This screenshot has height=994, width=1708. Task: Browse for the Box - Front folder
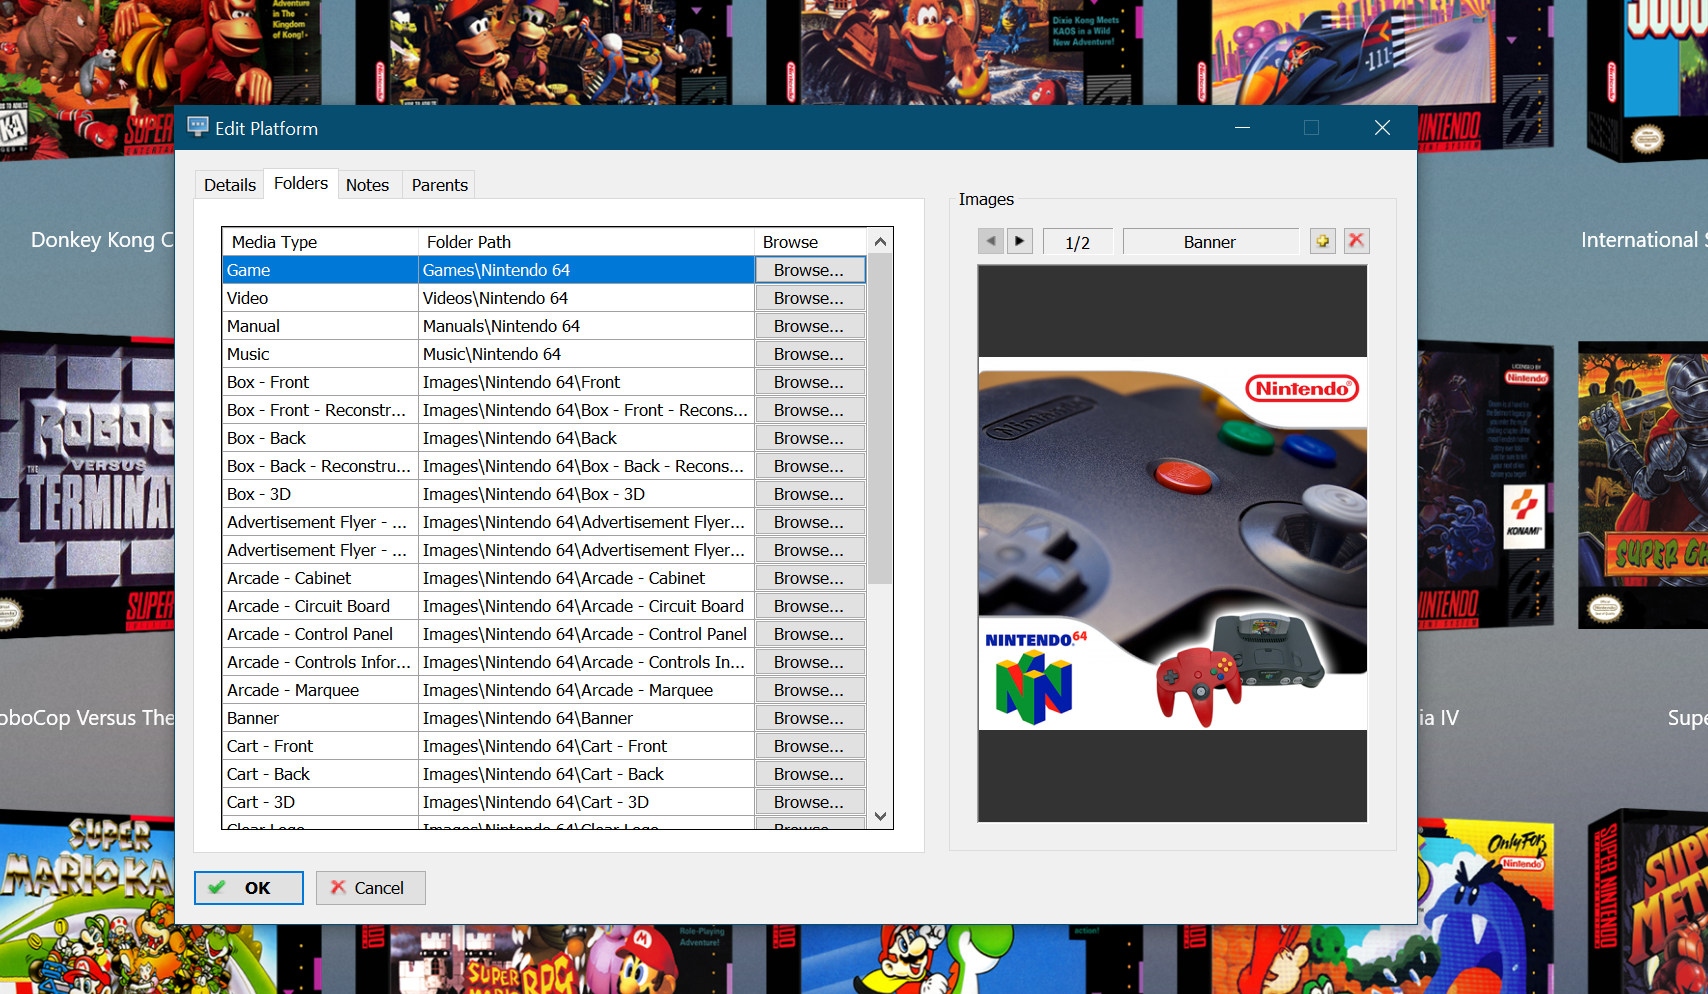809,382
